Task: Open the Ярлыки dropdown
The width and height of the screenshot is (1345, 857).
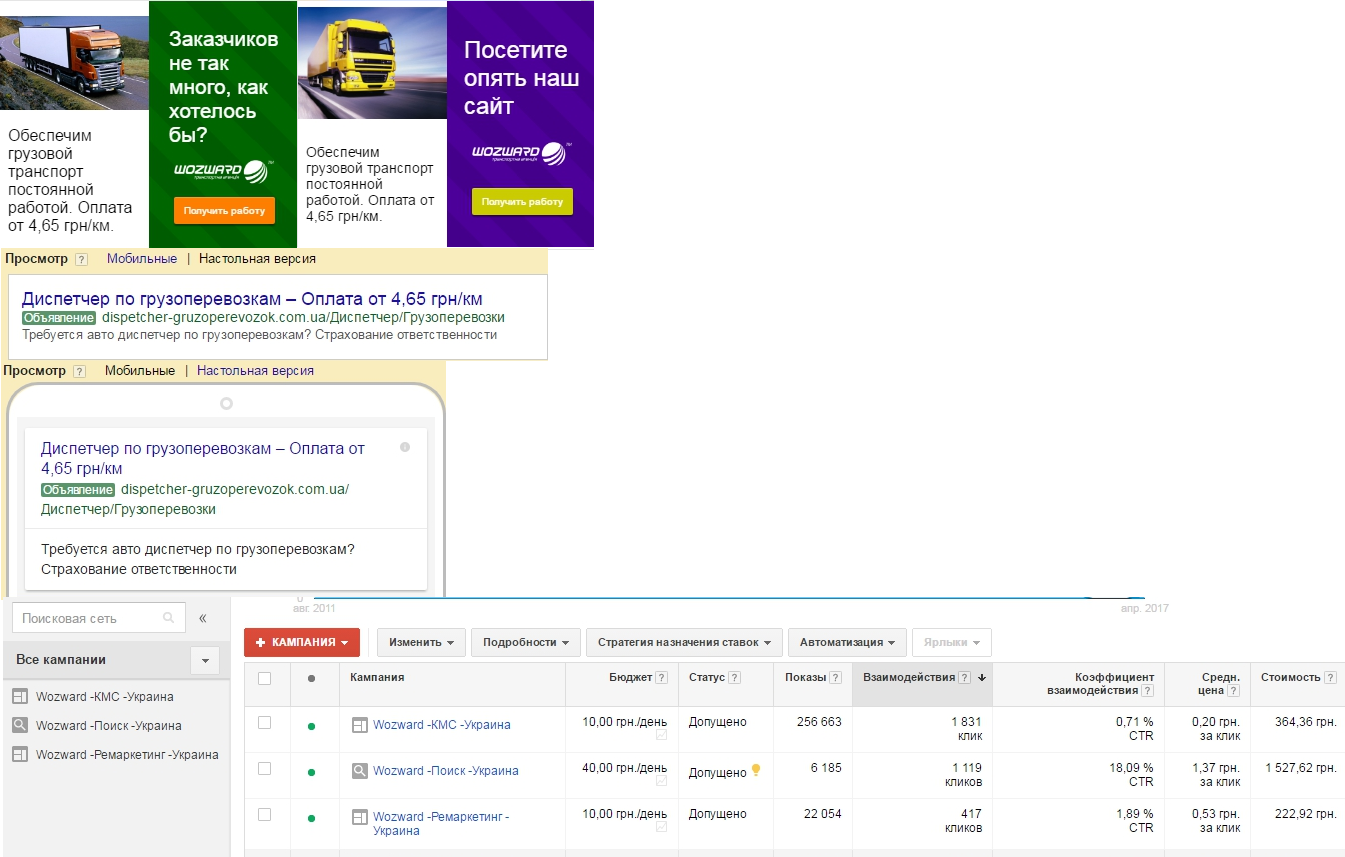Action: coord(952,642)
